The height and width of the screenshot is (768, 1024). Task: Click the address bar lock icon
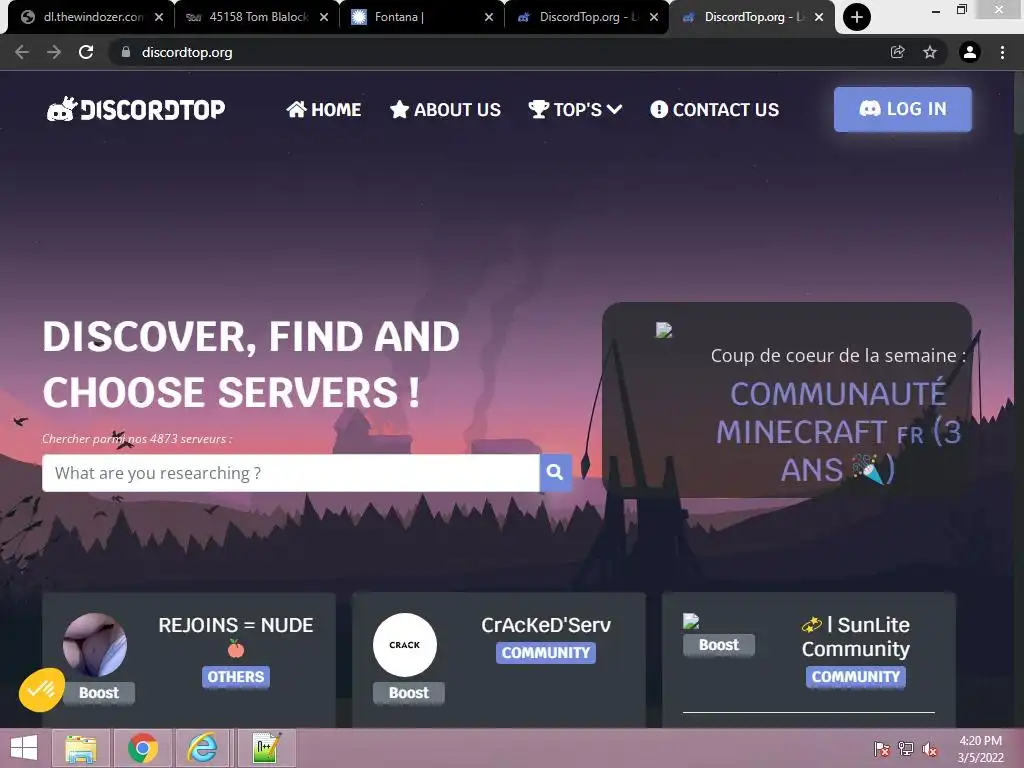126,52
